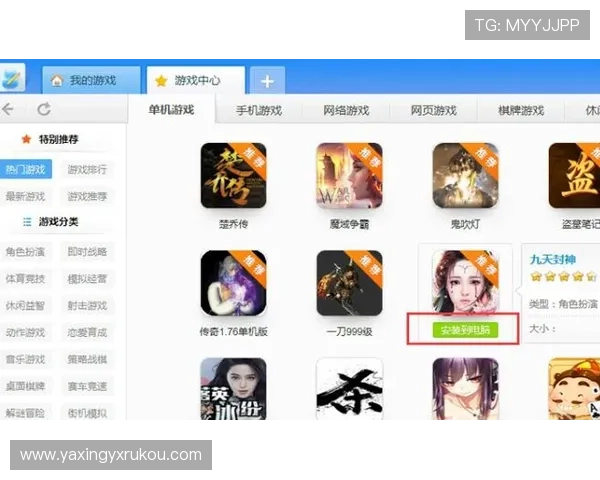The width and height of the screenshot is (600, 480).
Task: Open the game icon showing 冰 text
Action: coord(233,389)
